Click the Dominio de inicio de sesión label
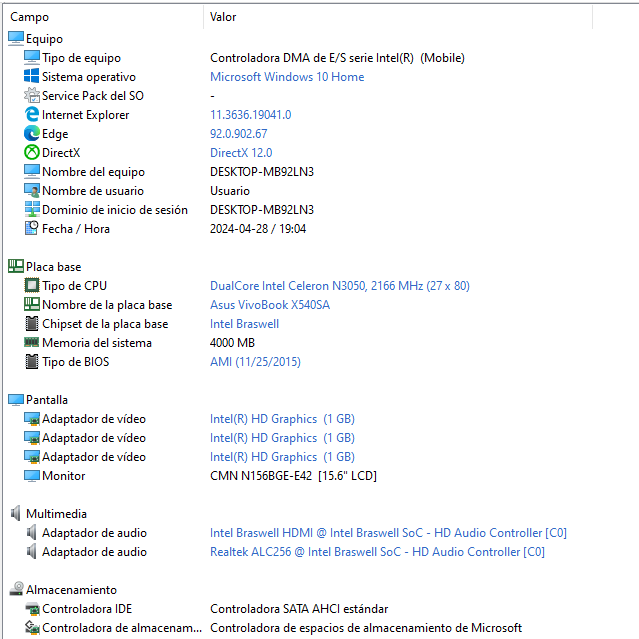The height and width of the screenshot is (639, 639). [x=115, y=209]
